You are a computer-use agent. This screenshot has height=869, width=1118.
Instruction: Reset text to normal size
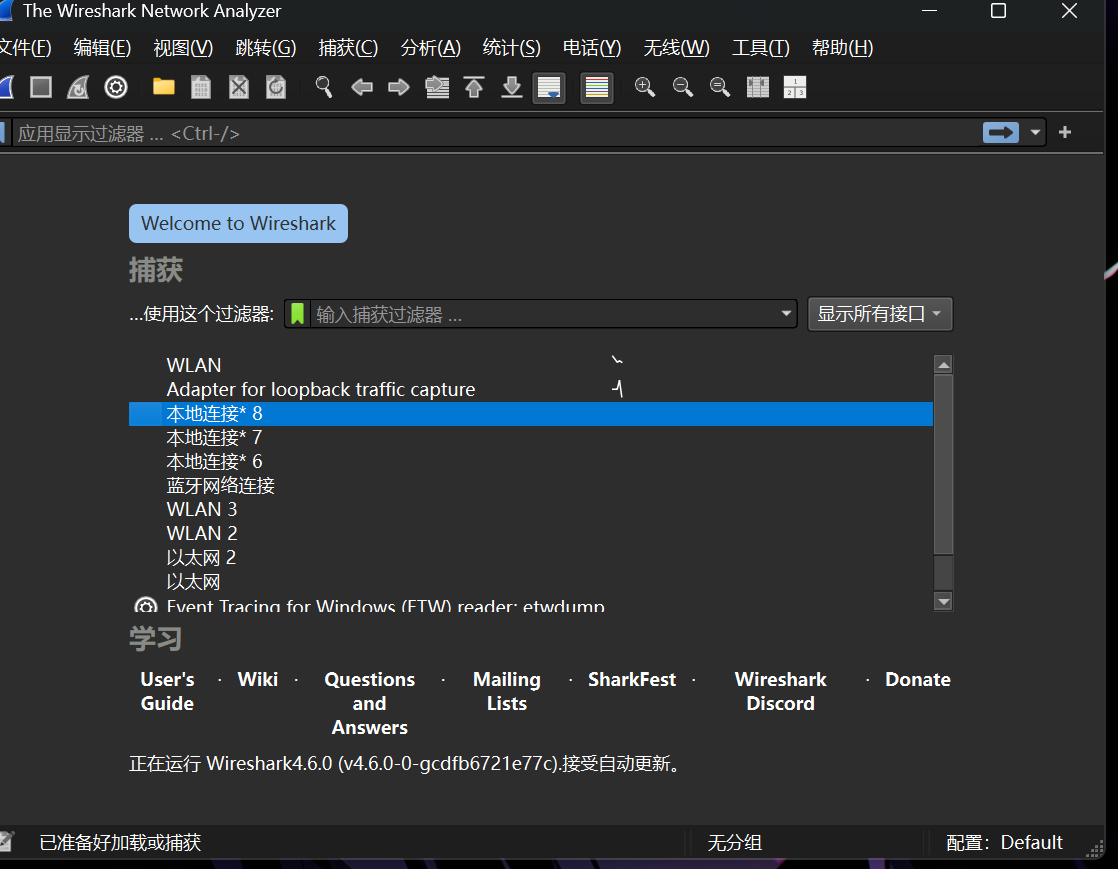tap(719, 88)
